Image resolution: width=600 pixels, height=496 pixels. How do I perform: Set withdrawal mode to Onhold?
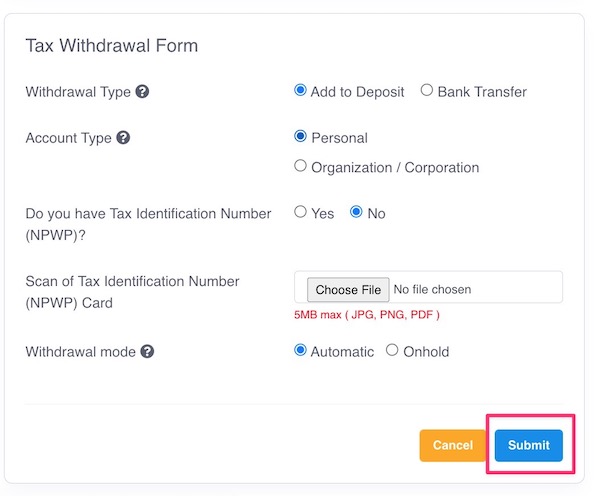pos(392,350)
